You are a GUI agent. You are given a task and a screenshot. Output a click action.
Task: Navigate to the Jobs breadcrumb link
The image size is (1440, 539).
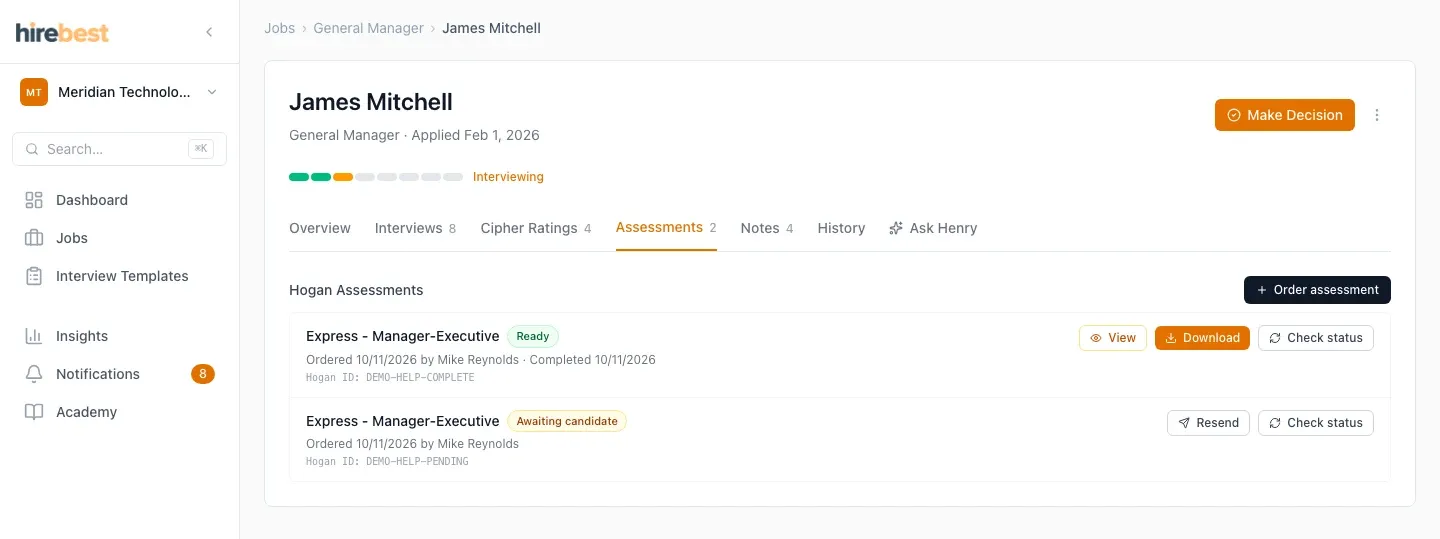coord(279,28)
